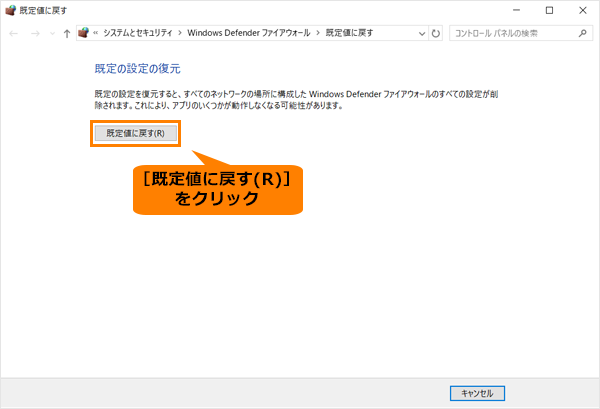Go up one level with up arrow
Screen dimensions: 600x409
click(67, 34)
